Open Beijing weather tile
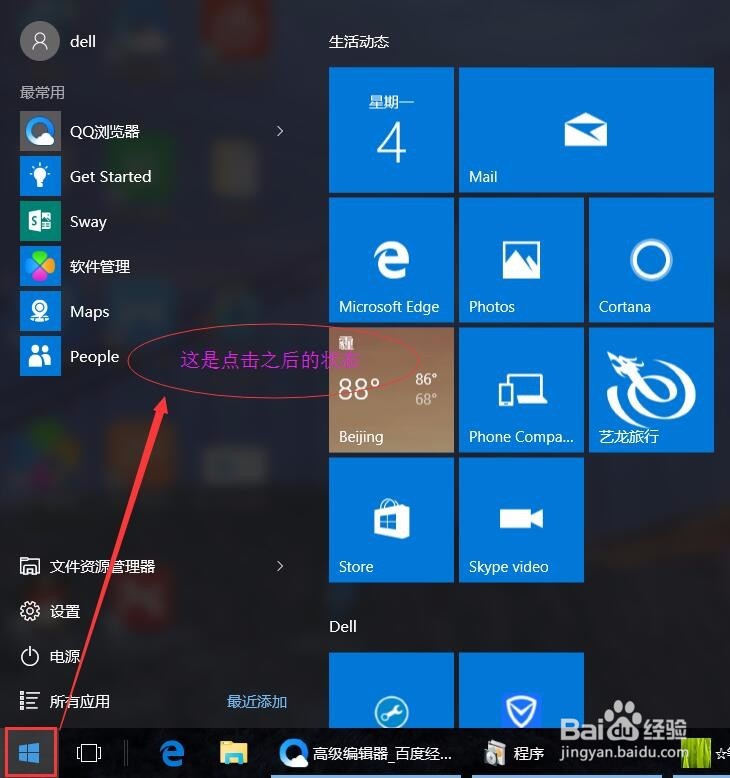 [x=391, y=390]
